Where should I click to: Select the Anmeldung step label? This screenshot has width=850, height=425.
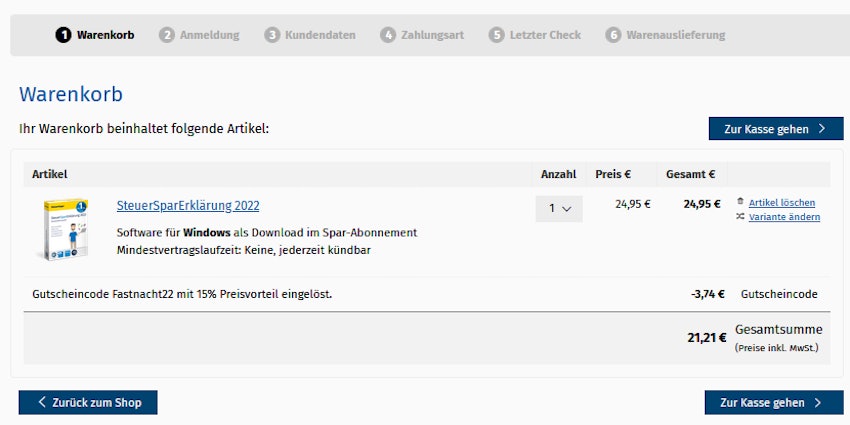click(x=209, y=35)
